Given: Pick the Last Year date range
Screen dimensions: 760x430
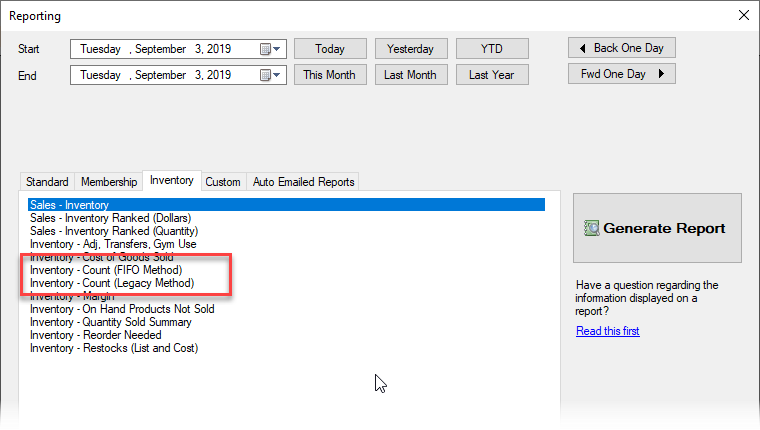Looking at the screenshot, I should click(492, 75).
